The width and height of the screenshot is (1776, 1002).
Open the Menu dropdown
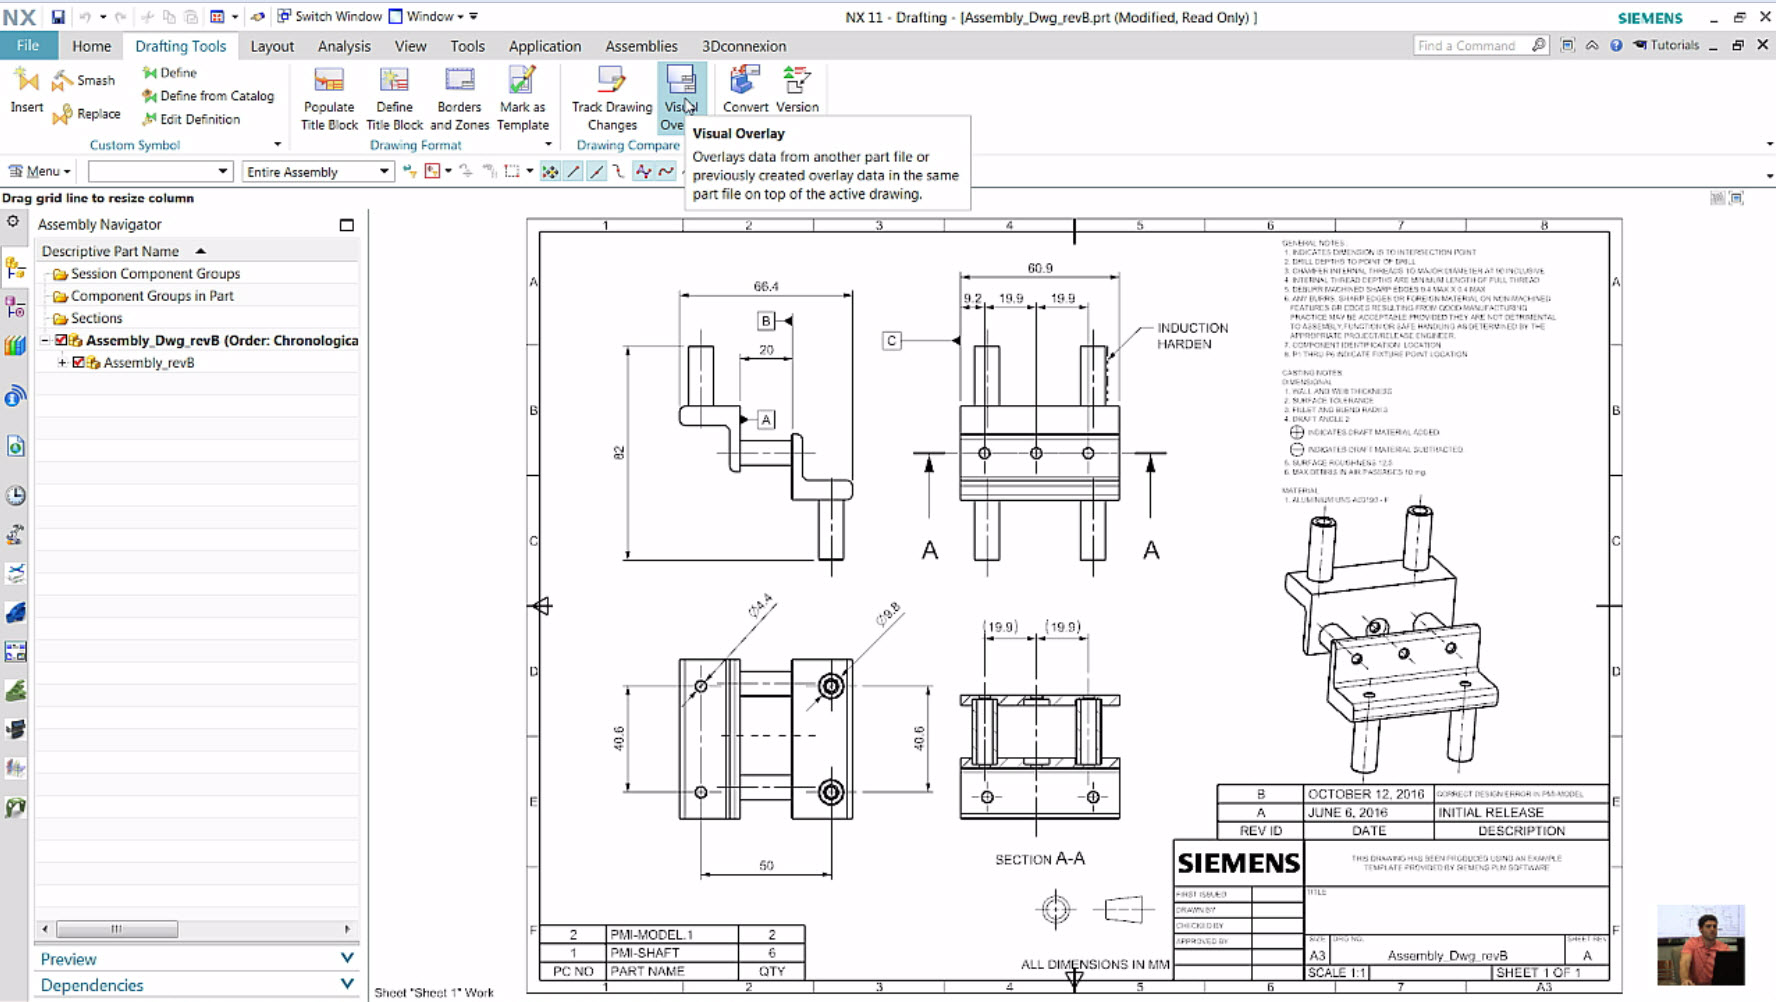pyautogui.click(x=38, y=171)
